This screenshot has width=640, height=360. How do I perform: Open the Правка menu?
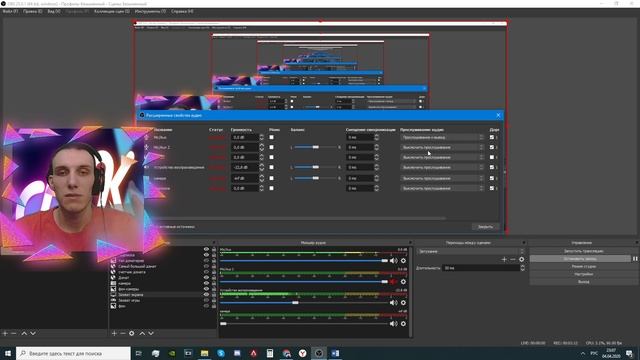[33, 11]
